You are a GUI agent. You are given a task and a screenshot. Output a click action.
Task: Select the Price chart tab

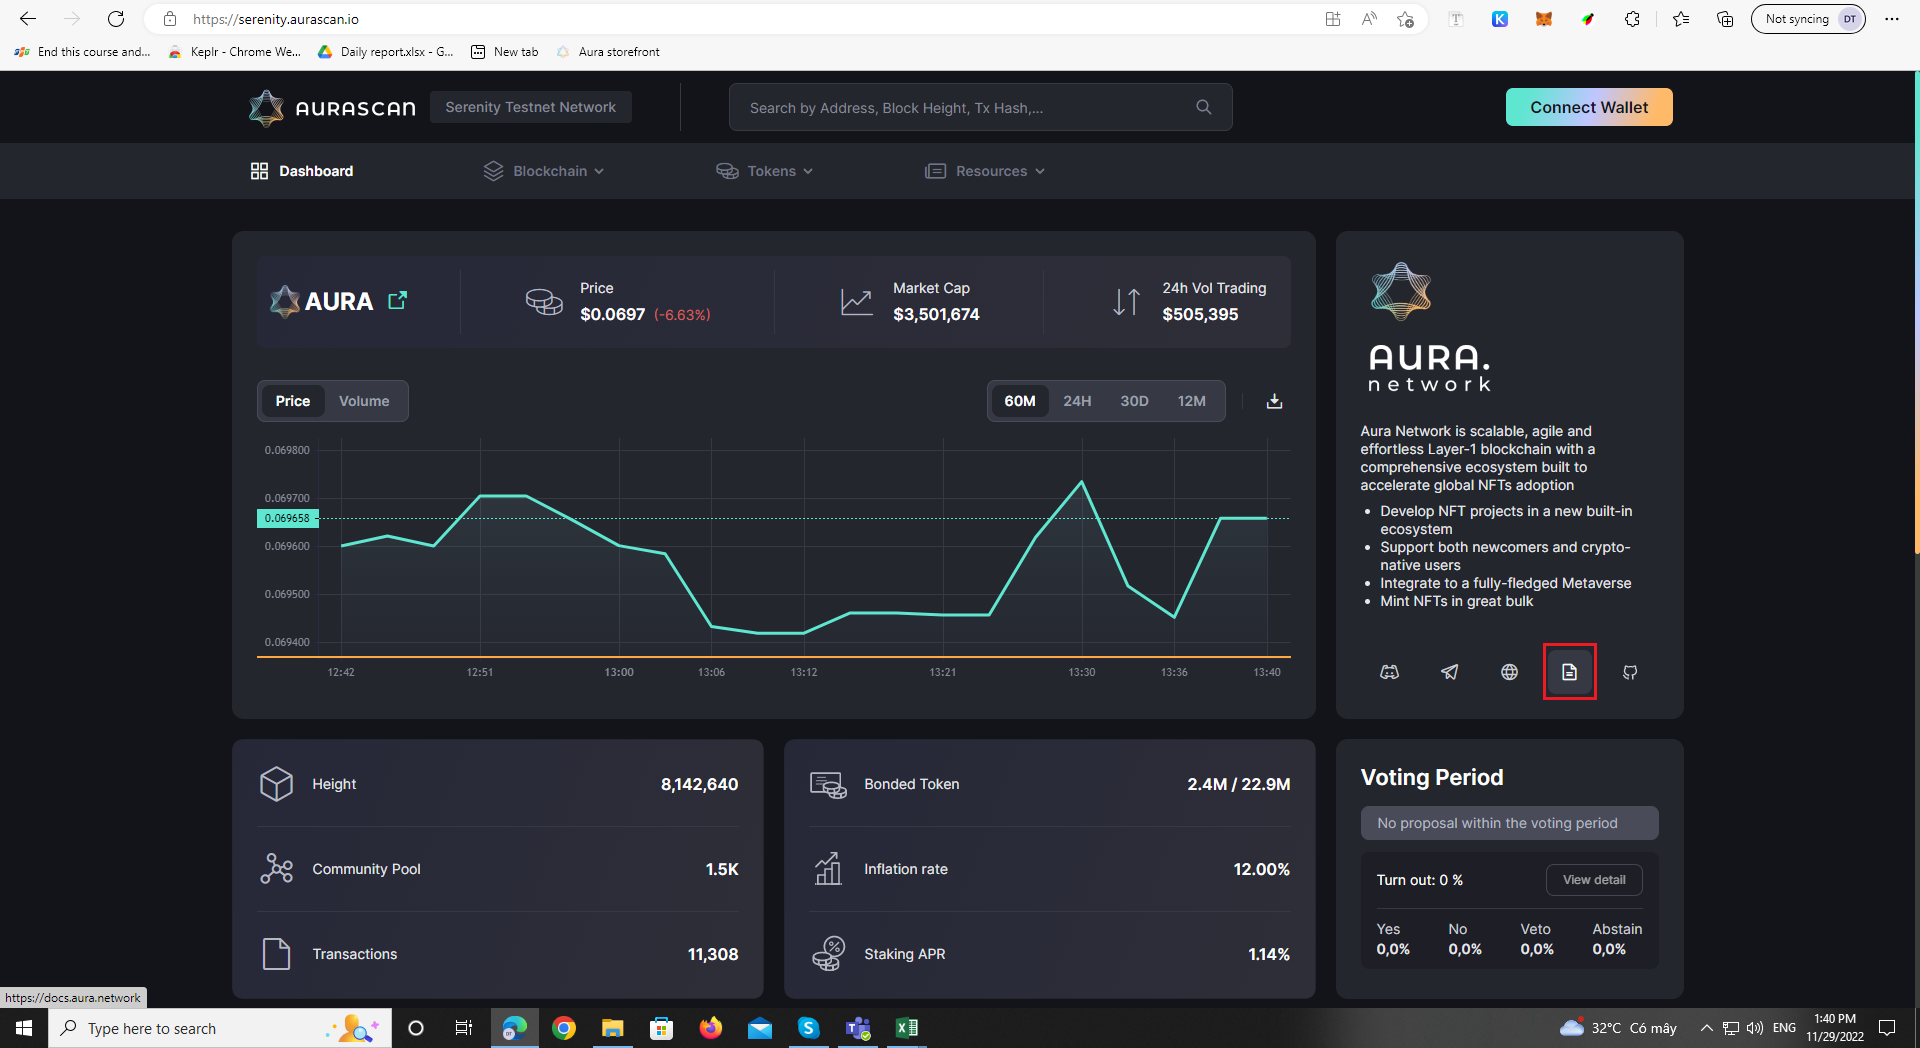click(292, 401)
